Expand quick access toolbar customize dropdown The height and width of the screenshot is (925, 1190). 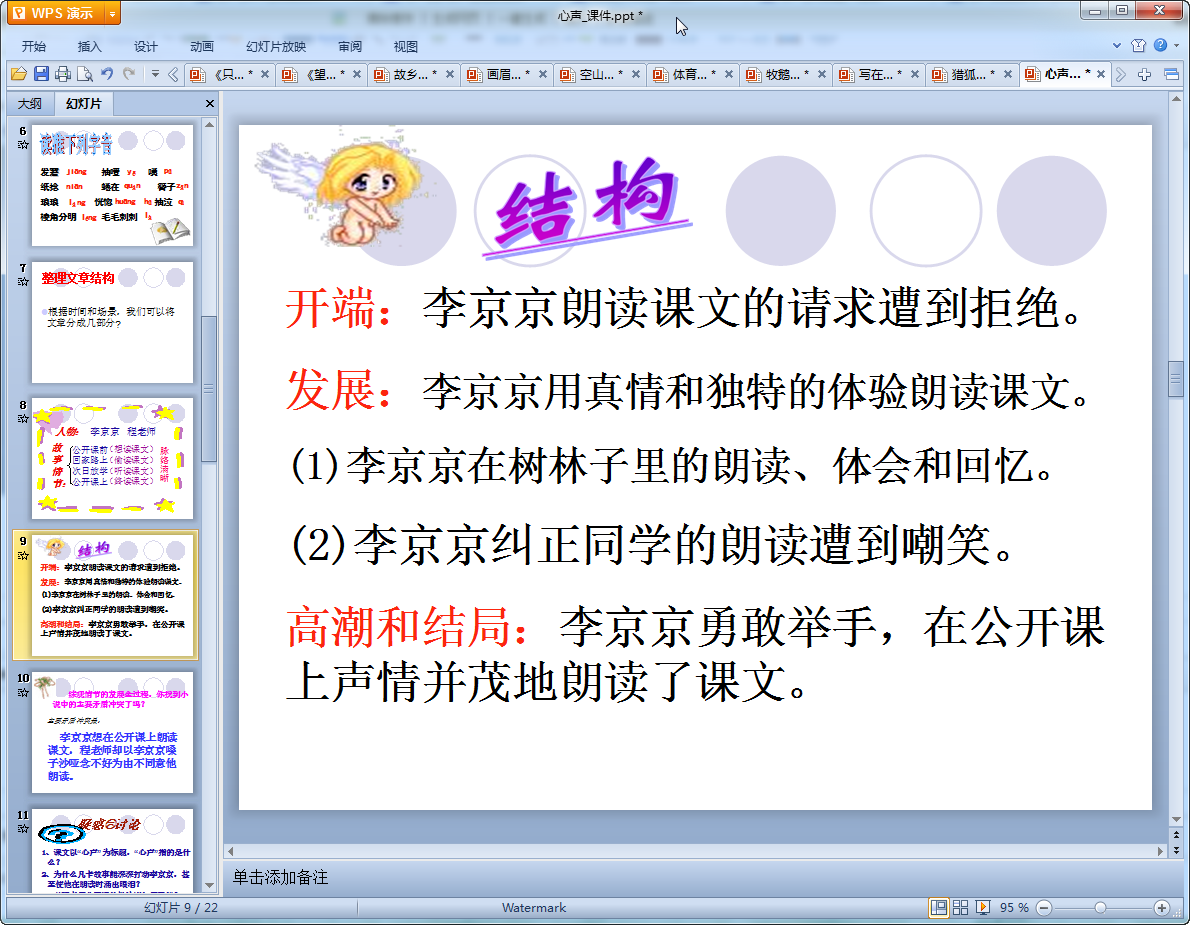coord(155,74)
